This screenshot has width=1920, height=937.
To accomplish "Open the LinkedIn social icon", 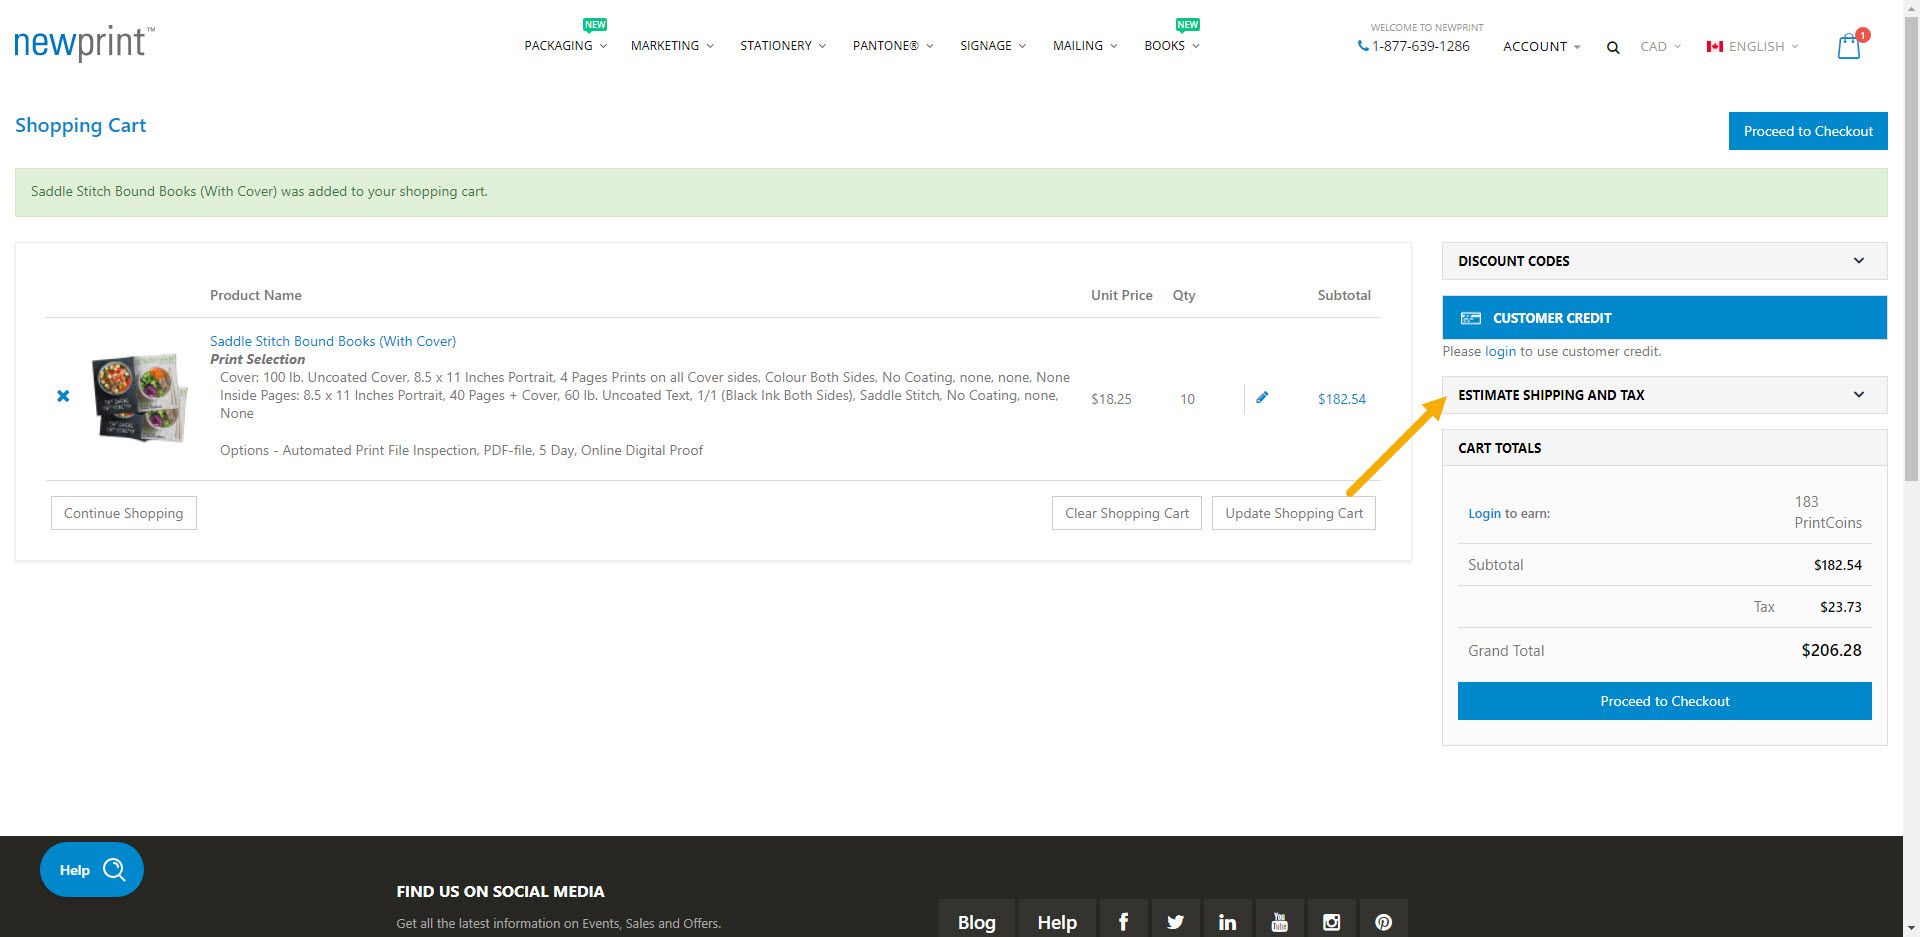I will (x=1227, y=919).
